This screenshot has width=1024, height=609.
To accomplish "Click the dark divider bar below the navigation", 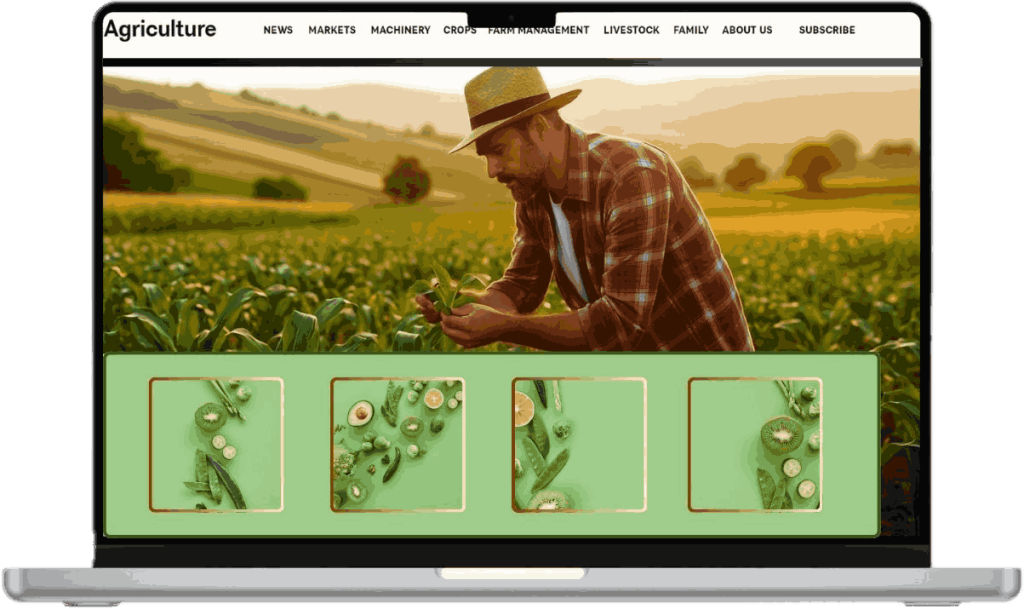I will (511, 62).
